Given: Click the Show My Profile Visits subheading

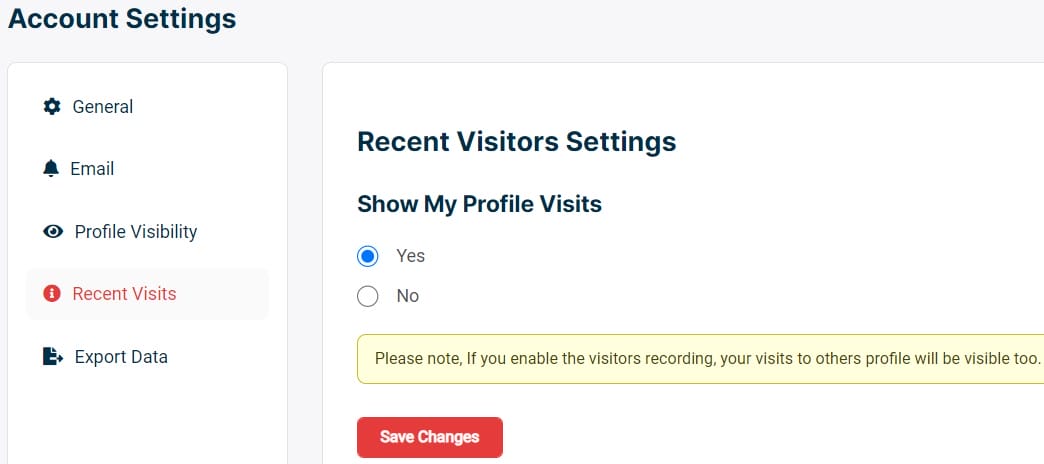Looking at the screenshot, I should (x=479, y=204).
